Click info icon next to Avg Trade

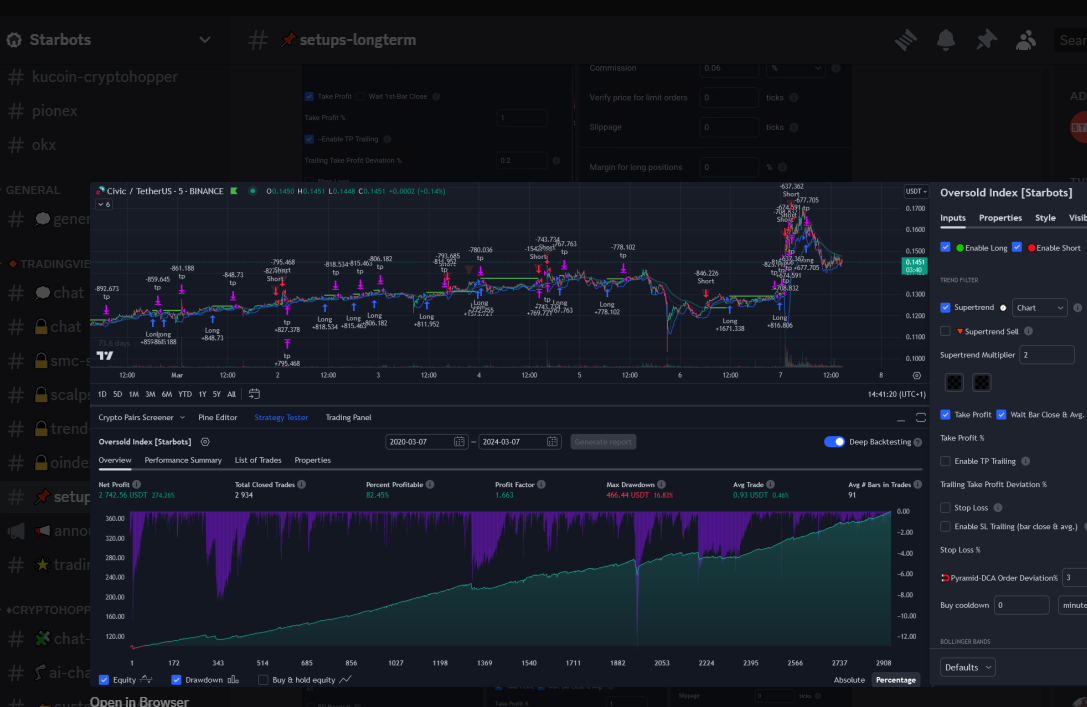(x=771, y=485)
